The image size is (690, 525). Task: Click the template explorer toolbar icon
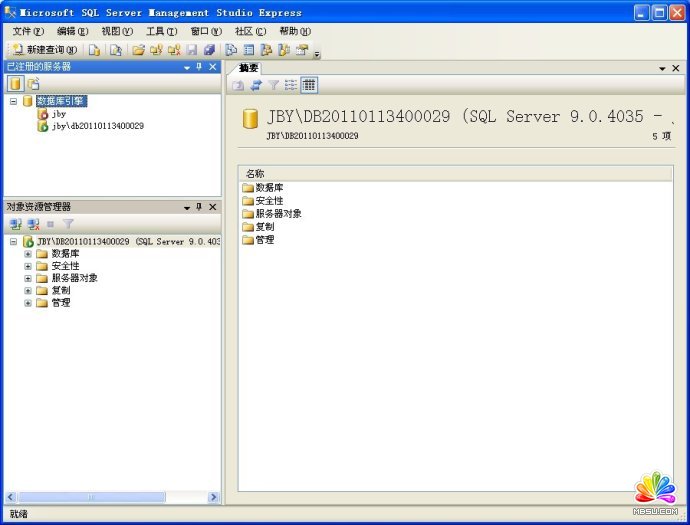pyautogui.click(x=284, y=50)
